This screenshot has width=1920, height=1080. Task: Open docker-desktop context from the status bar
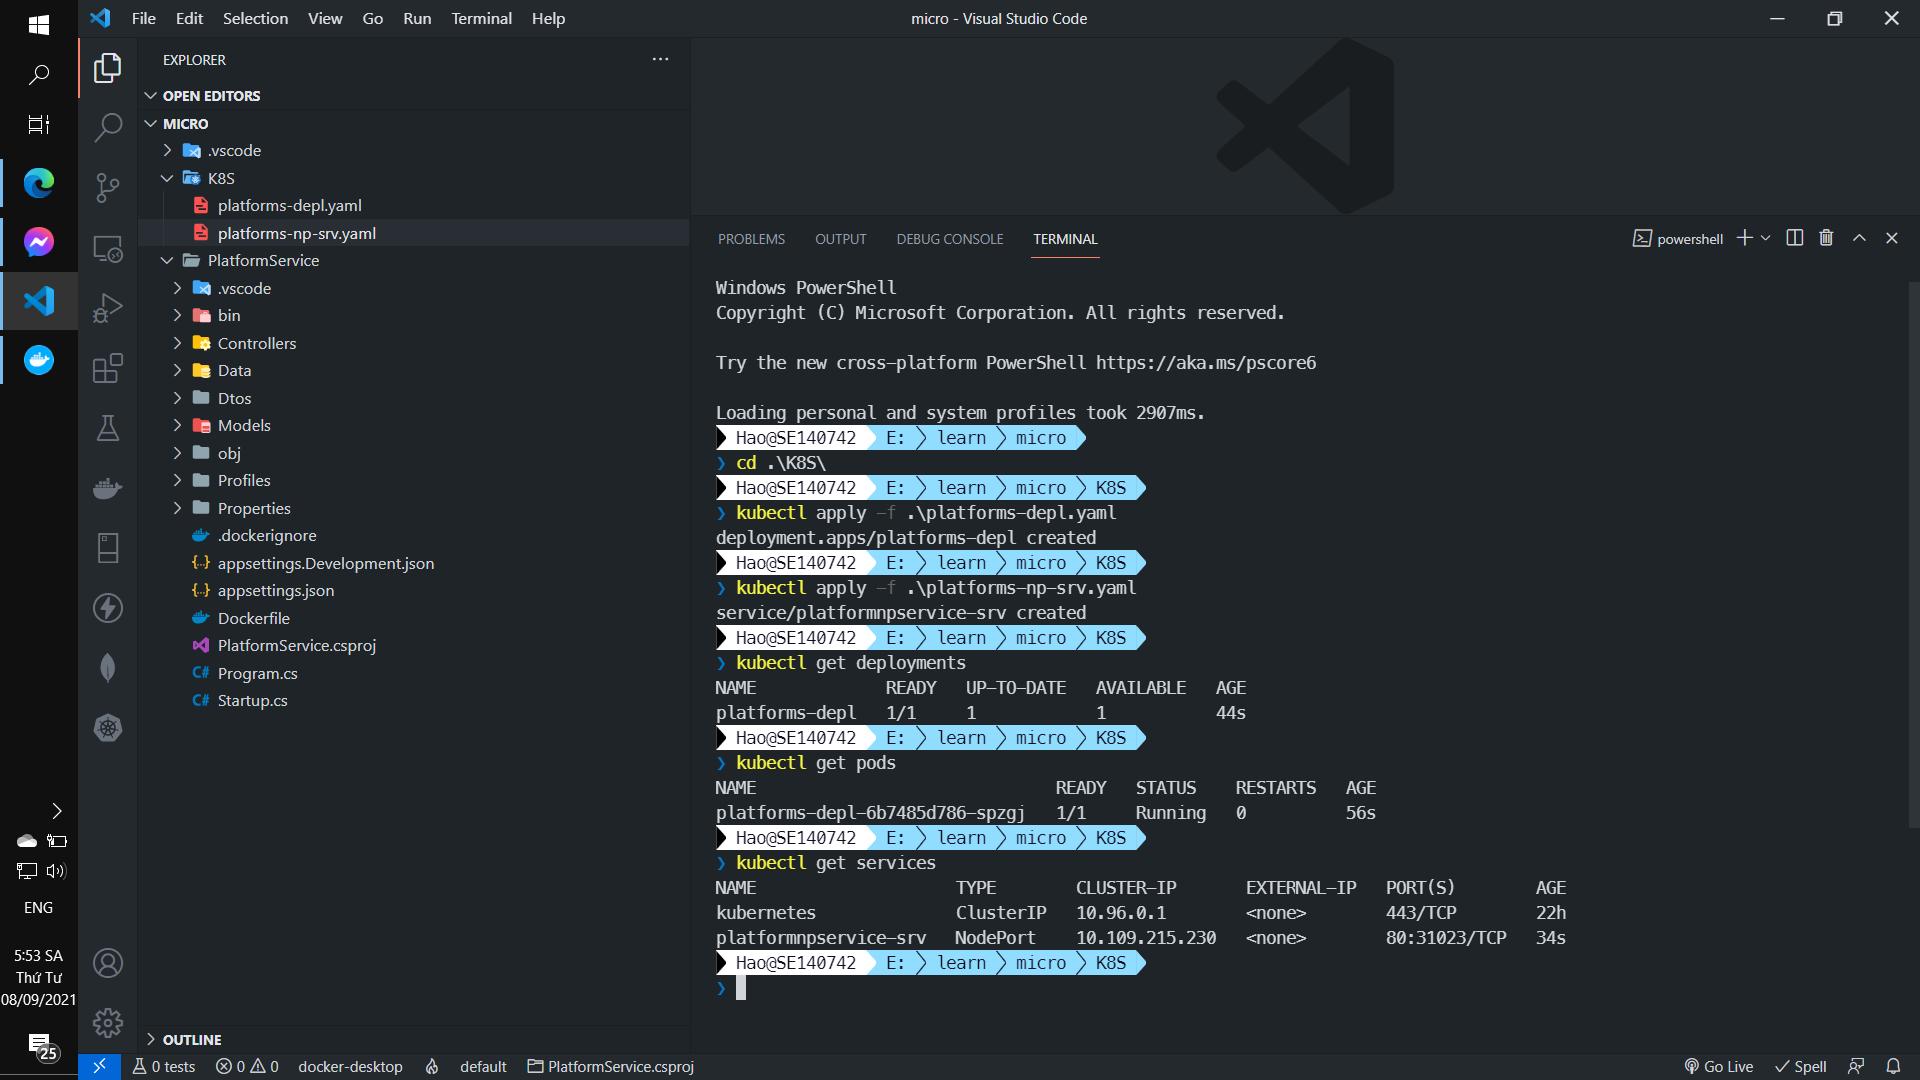click(x=350, y=1066)
